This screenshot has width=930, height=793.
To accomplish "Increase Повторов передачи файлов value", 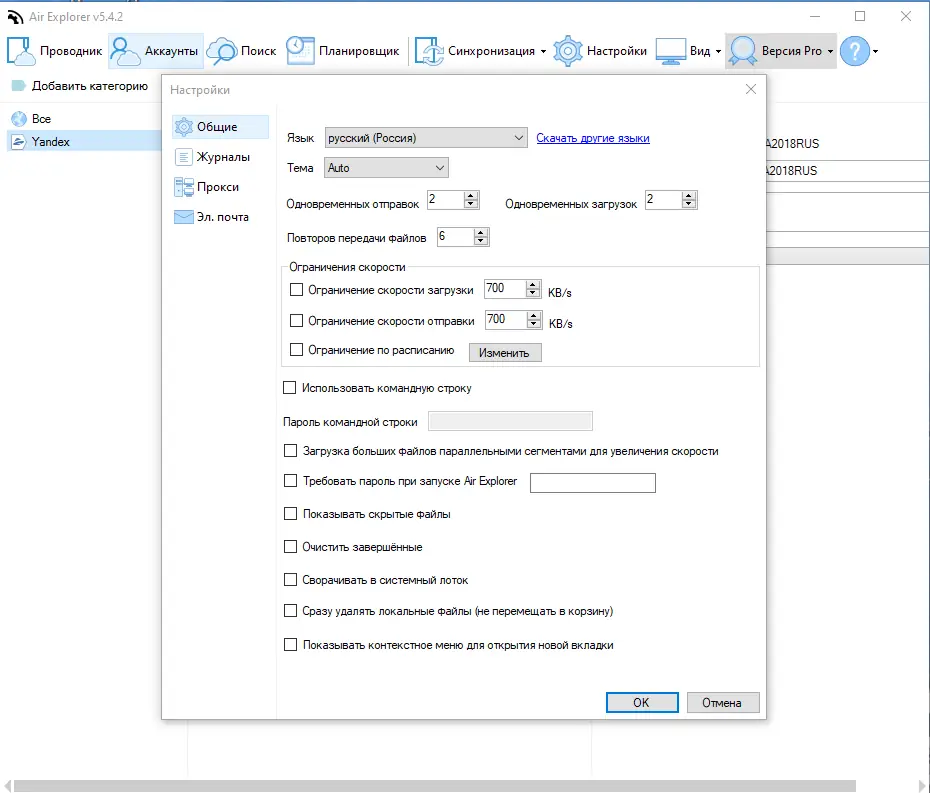I will pos(481,233).
